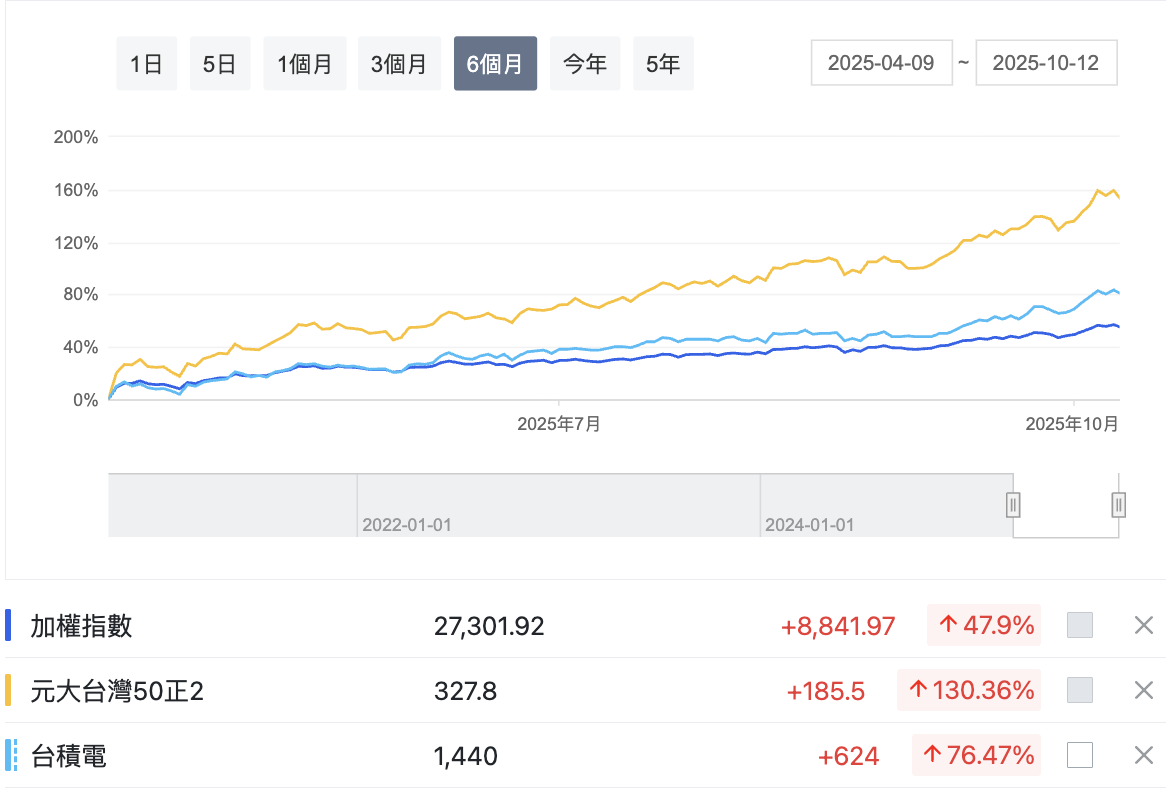Select the 6個月 range button

495,64
